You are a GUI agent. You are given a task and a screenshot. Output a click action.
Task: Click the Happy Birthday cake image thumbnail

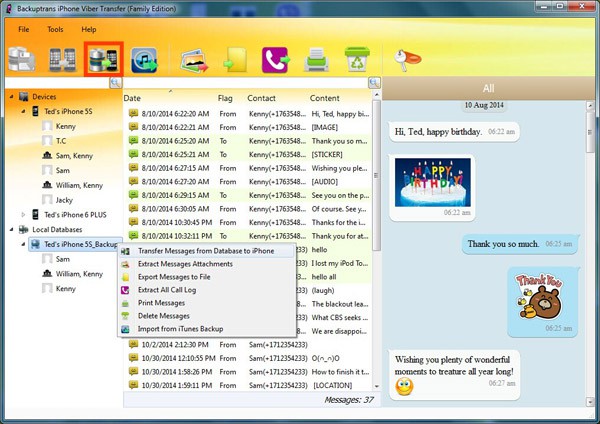pos(432,183)
